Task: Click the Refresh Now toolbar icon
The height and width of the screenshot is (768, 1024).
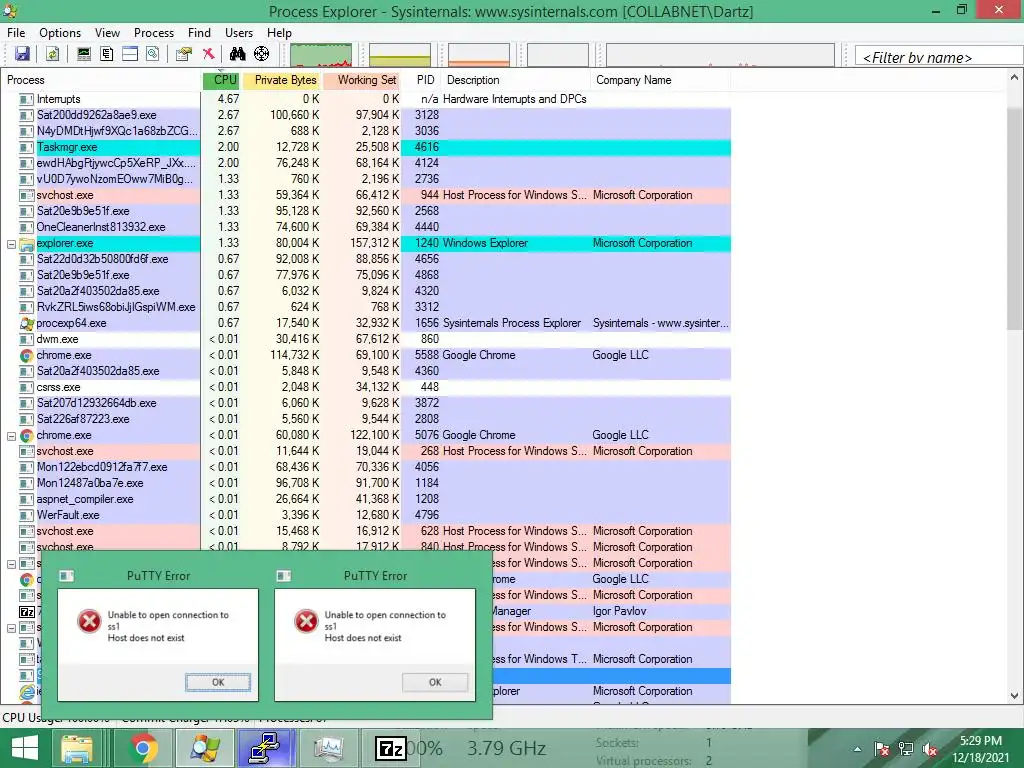Action: (53, 54)
